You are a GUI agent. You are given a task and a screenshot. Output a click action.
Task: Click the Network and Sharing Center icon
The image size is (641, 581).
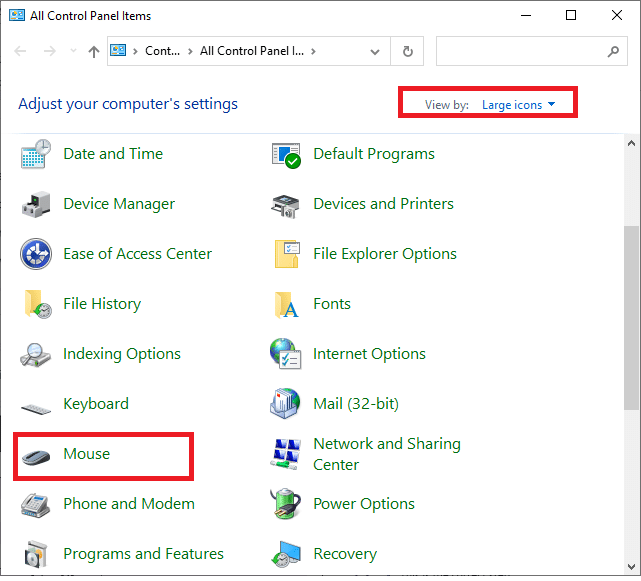(x=286, y=455)
